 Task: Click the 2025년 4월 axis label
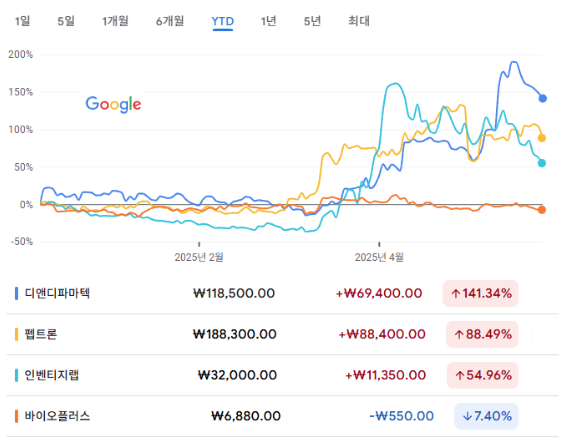pyautogui.click(x=379, y=257)
